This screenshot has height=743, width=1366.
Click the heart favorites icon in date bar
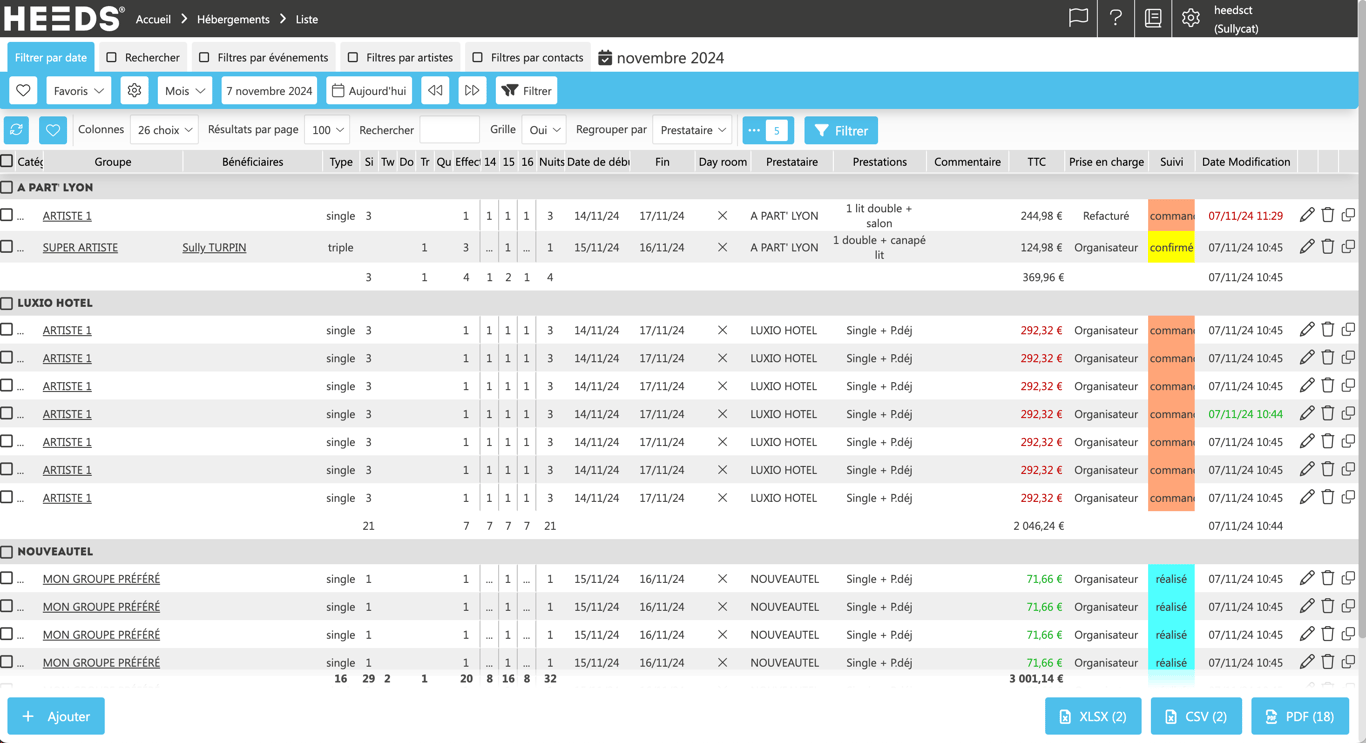[x=23, y=91]
